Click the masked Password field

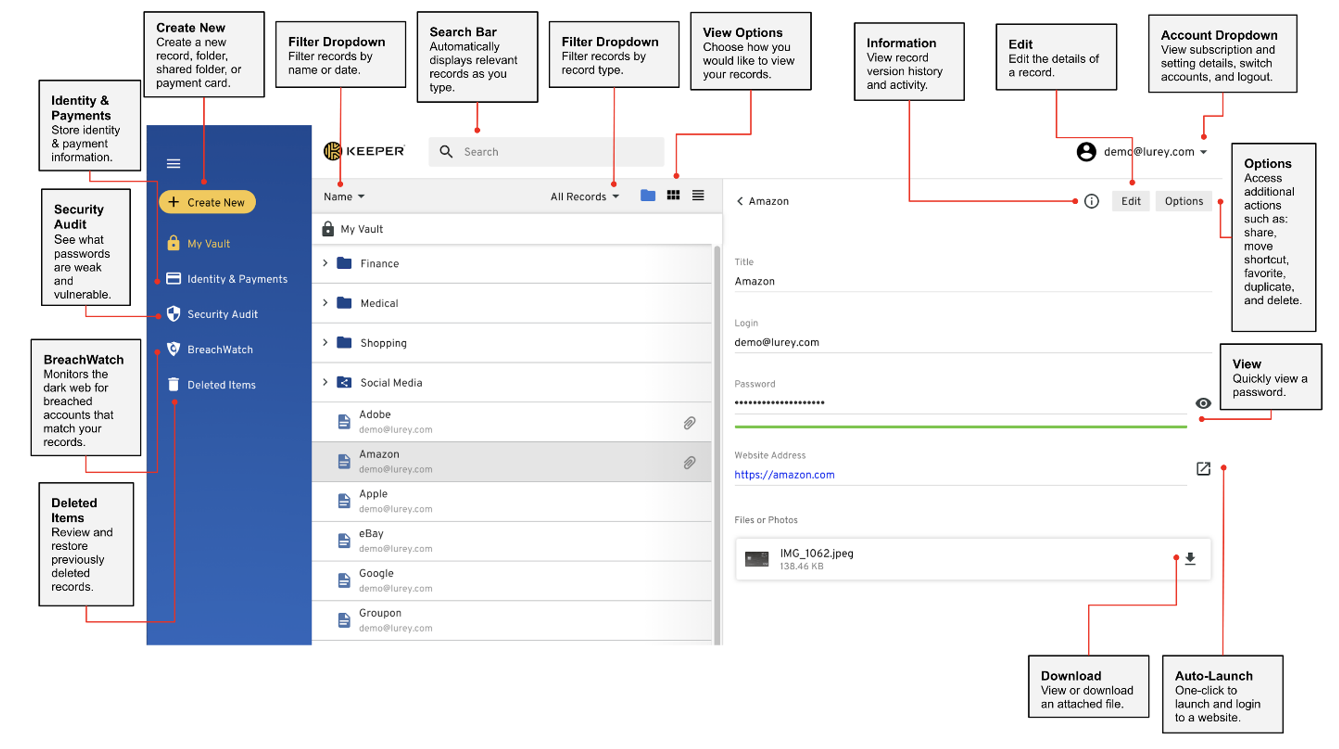960,403
